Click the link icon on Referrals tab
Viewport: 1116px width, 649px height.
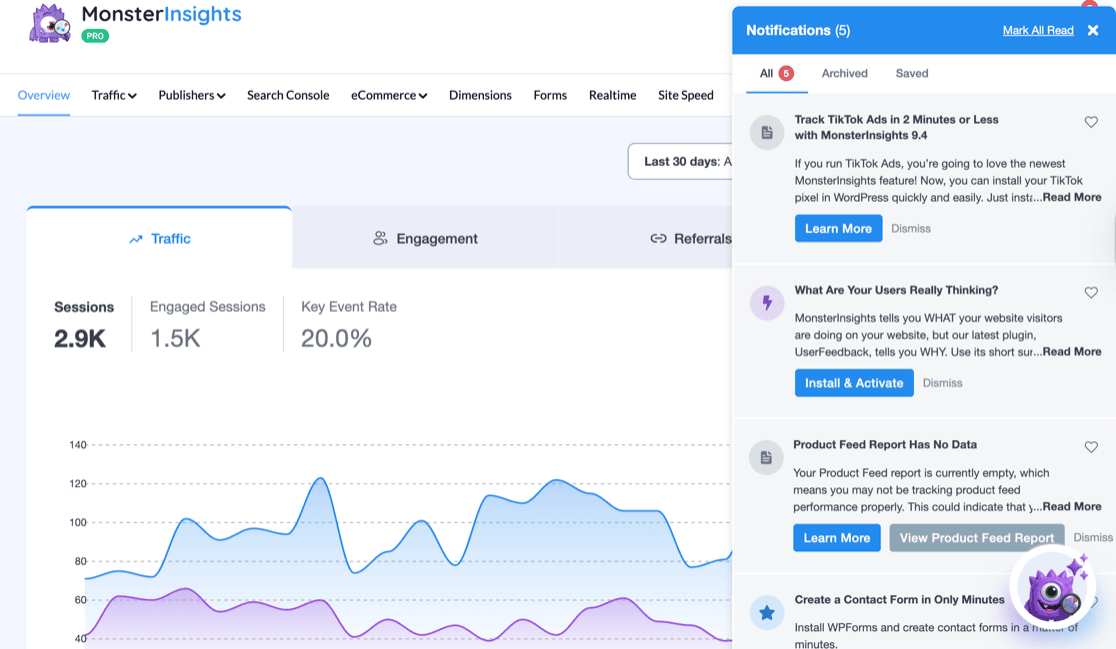tap(658, 238)
